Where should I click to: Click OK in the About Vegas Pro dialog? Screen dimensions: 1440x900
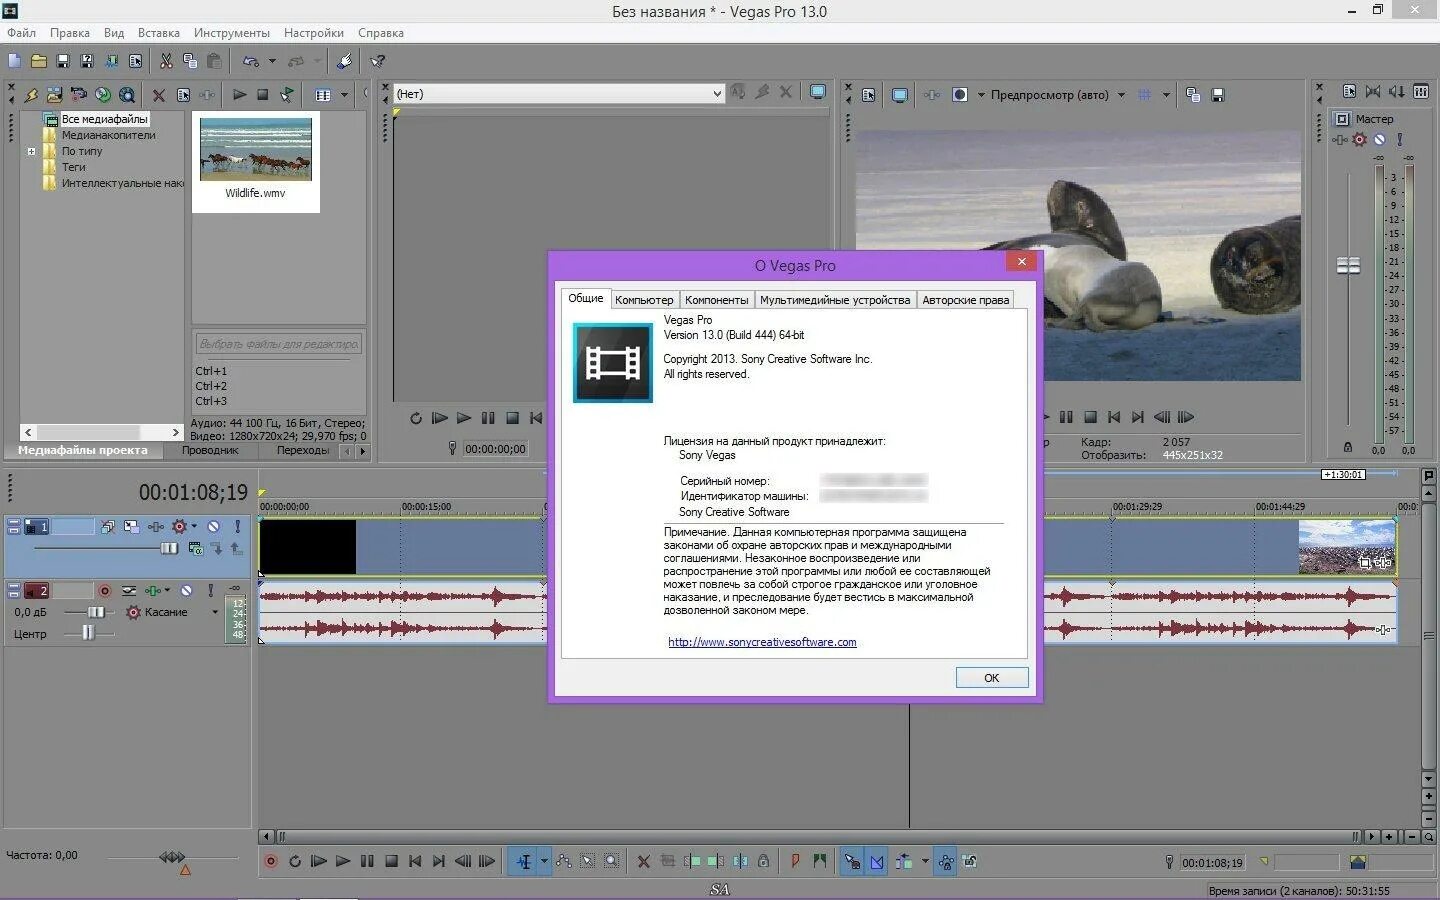tap(991, 677)
